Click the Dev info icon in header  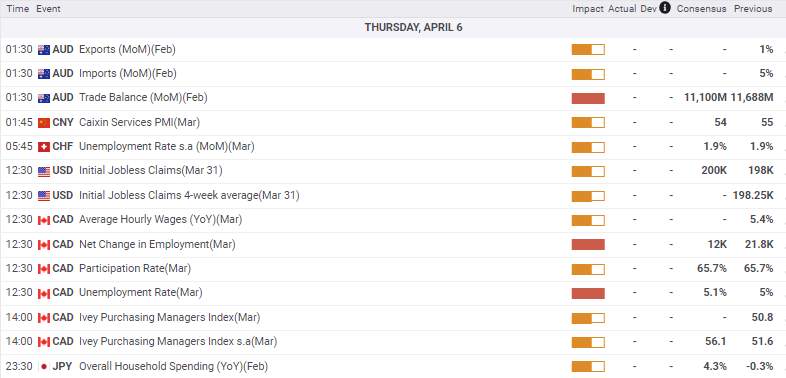665,8
